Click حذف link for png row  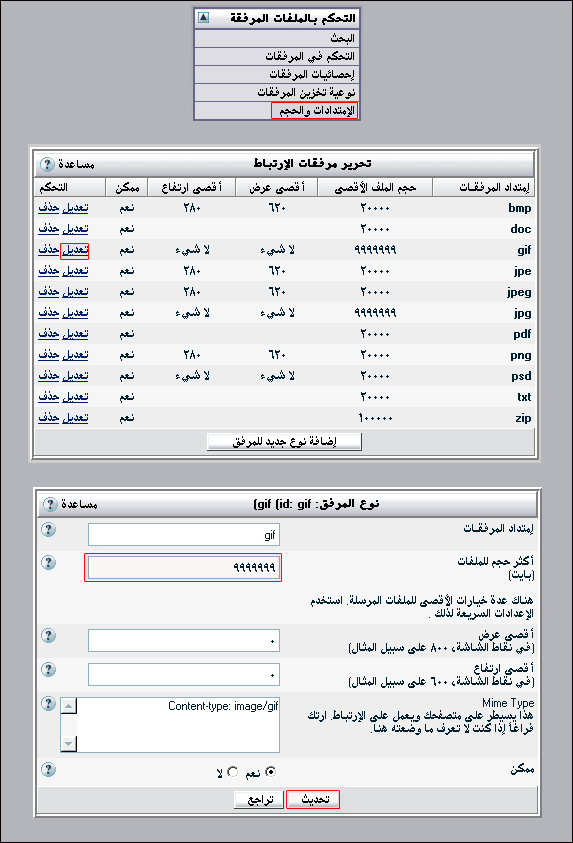(x=48, y=354)
